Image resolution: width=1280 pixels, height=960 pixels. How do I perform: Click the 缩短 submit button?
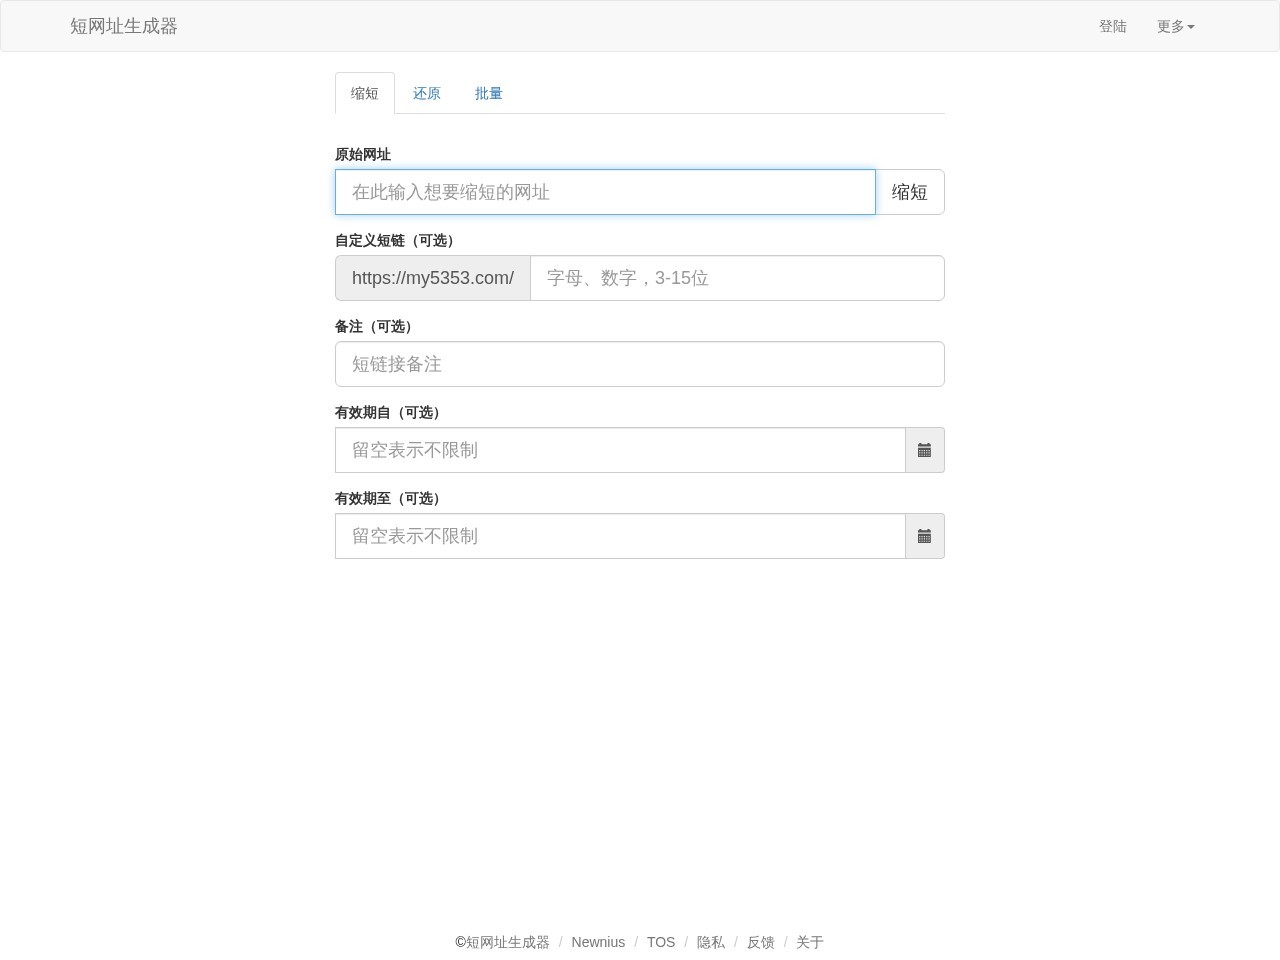point(910,192)
